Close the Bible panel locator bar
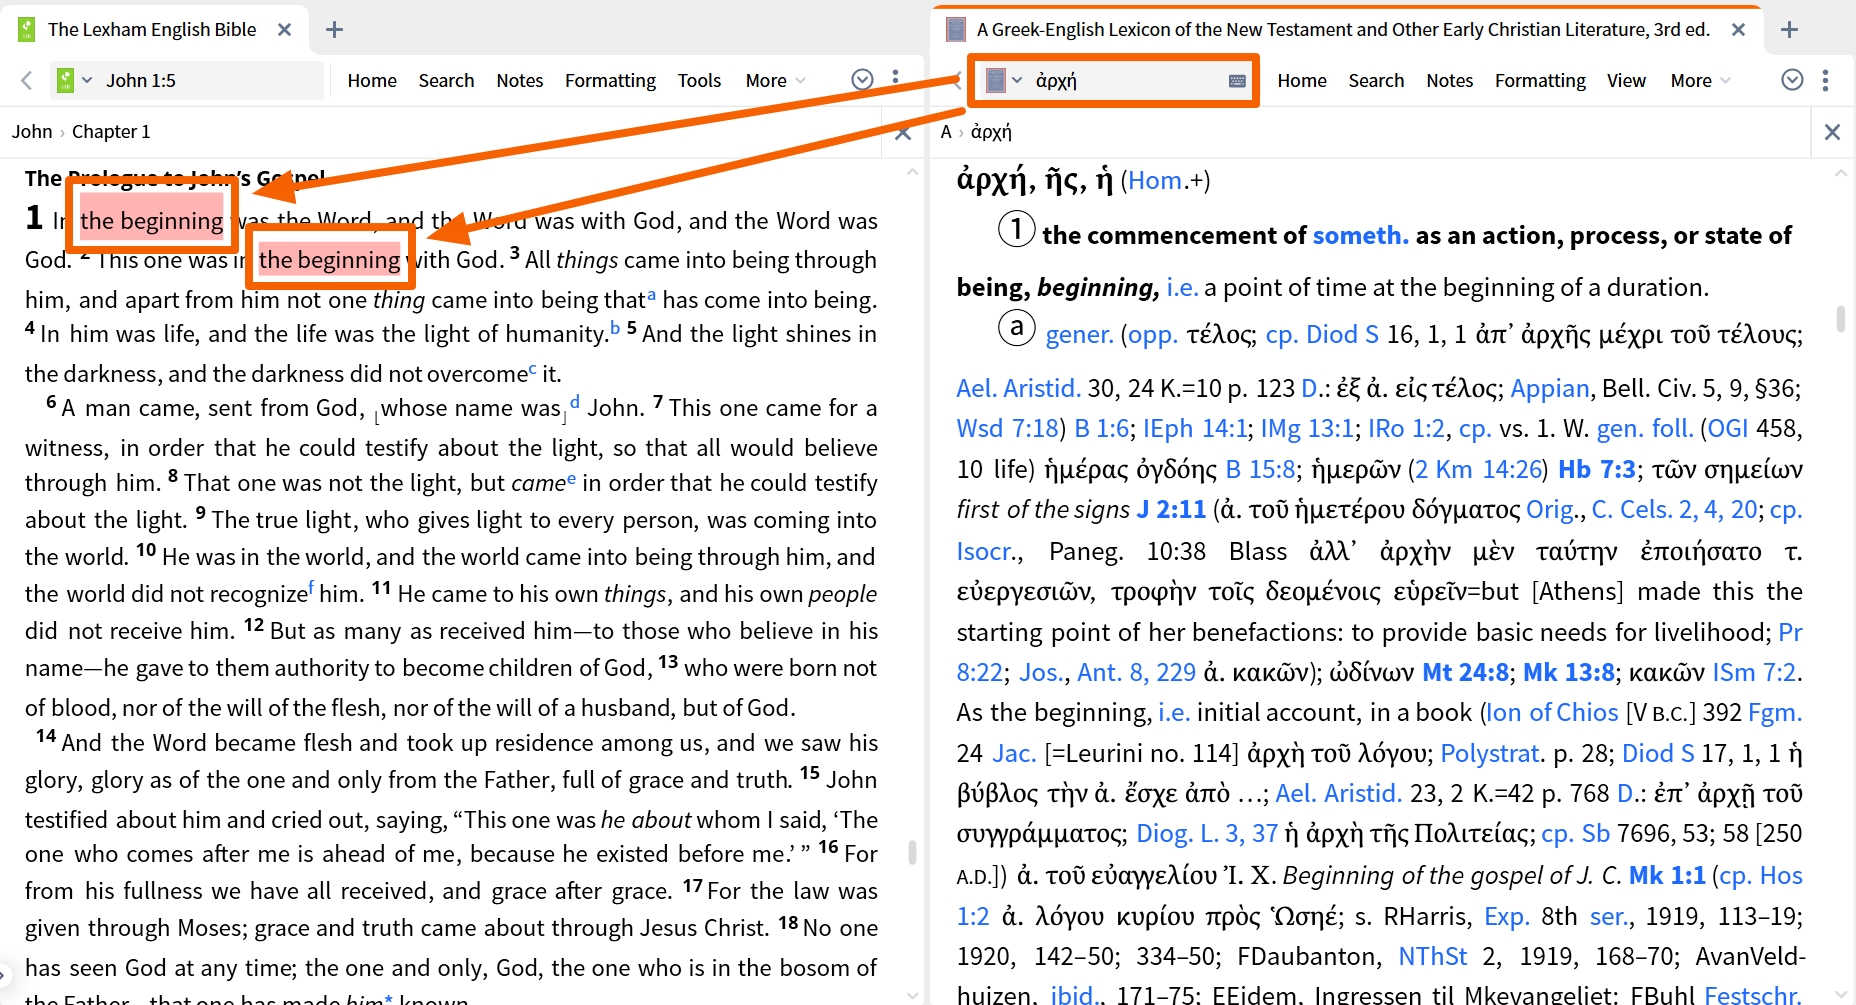 (x=902, y=132)
